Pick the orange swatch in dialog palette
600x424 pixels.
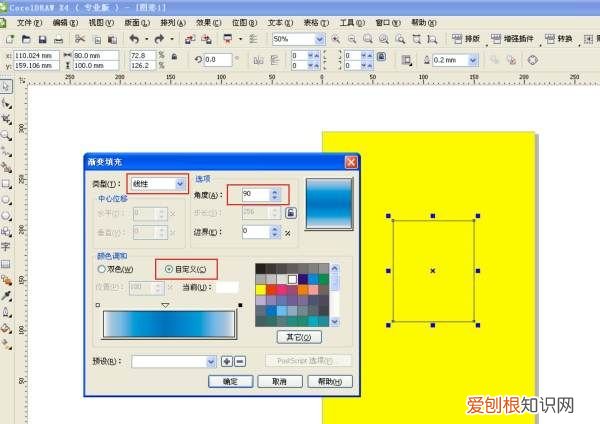[x=303, y=290]
